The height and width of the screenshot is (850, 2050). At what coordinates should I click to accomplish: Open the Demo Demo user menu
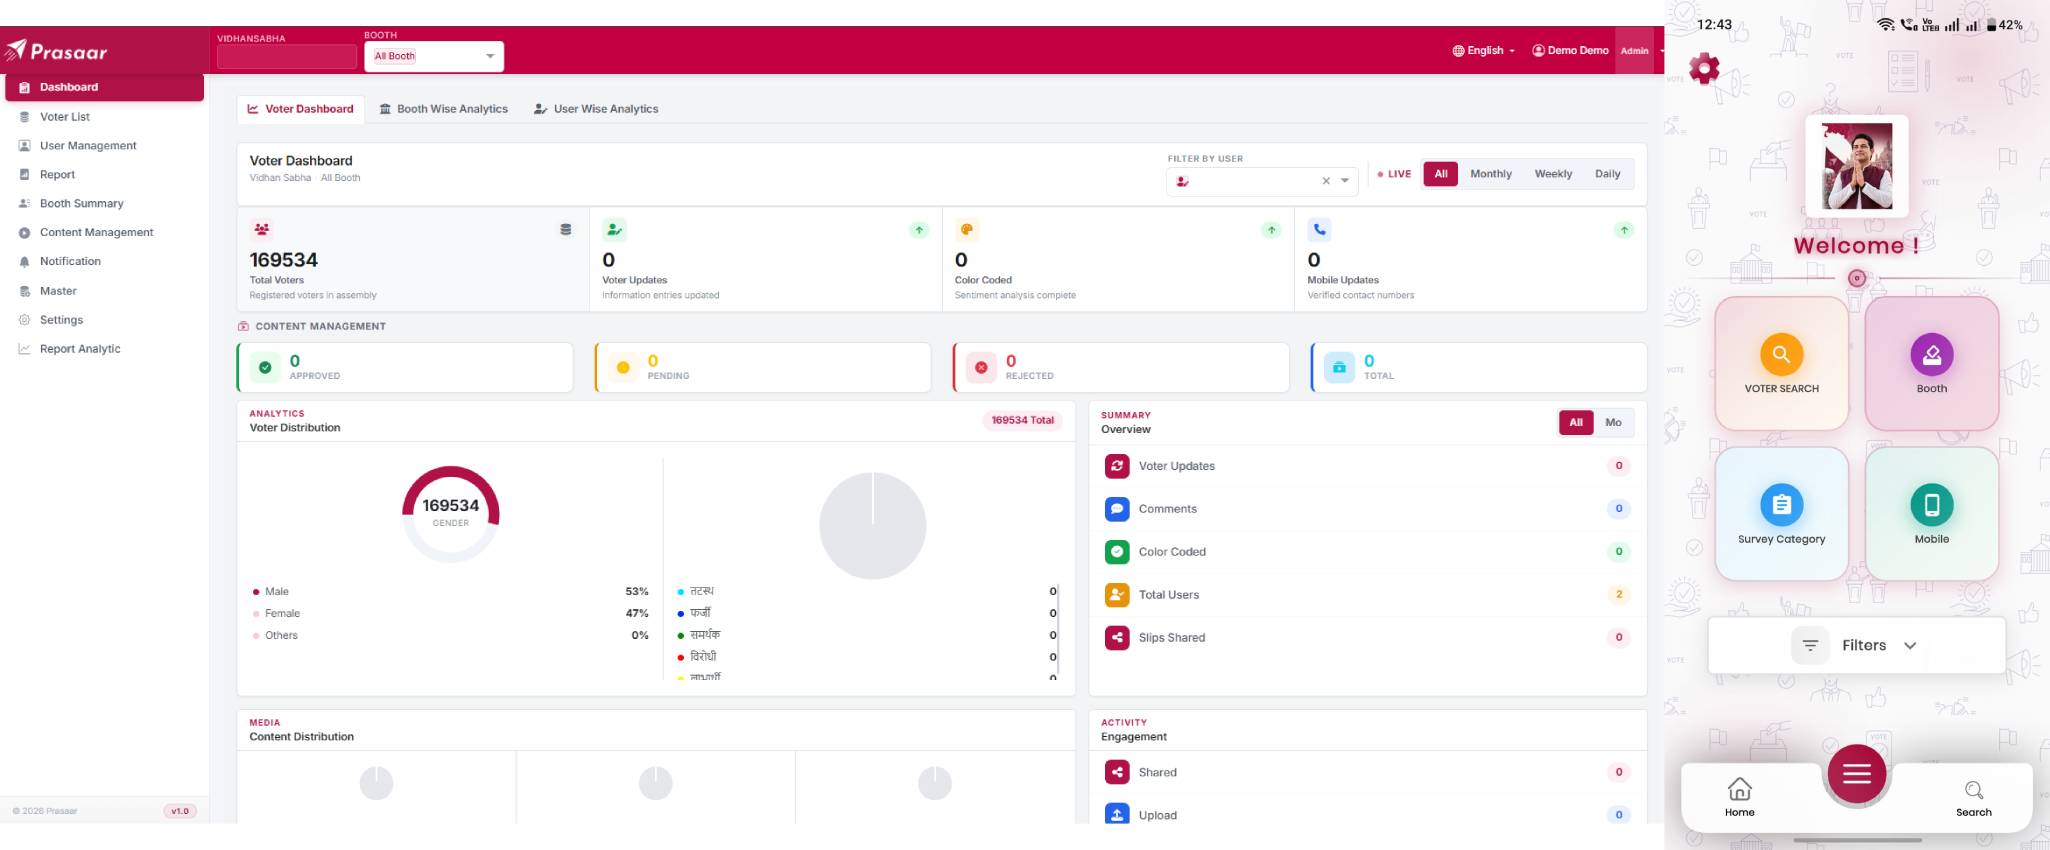pyautogui.click(x=1570, y=50)
